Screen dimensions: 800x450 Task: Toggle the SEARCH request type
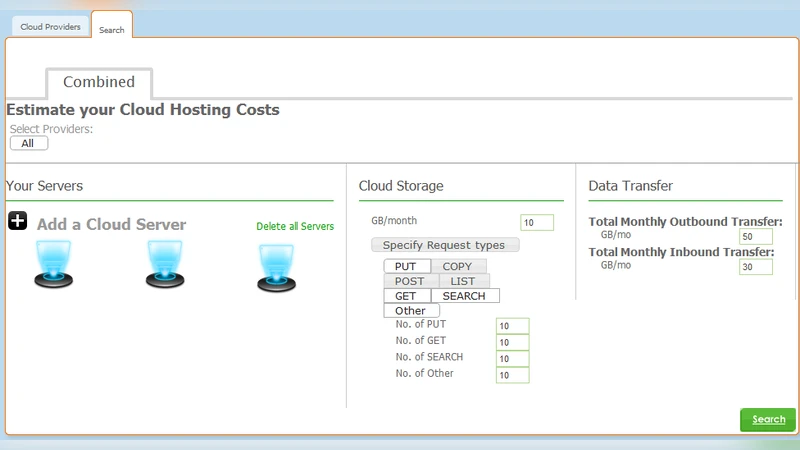tap(464, 296)
